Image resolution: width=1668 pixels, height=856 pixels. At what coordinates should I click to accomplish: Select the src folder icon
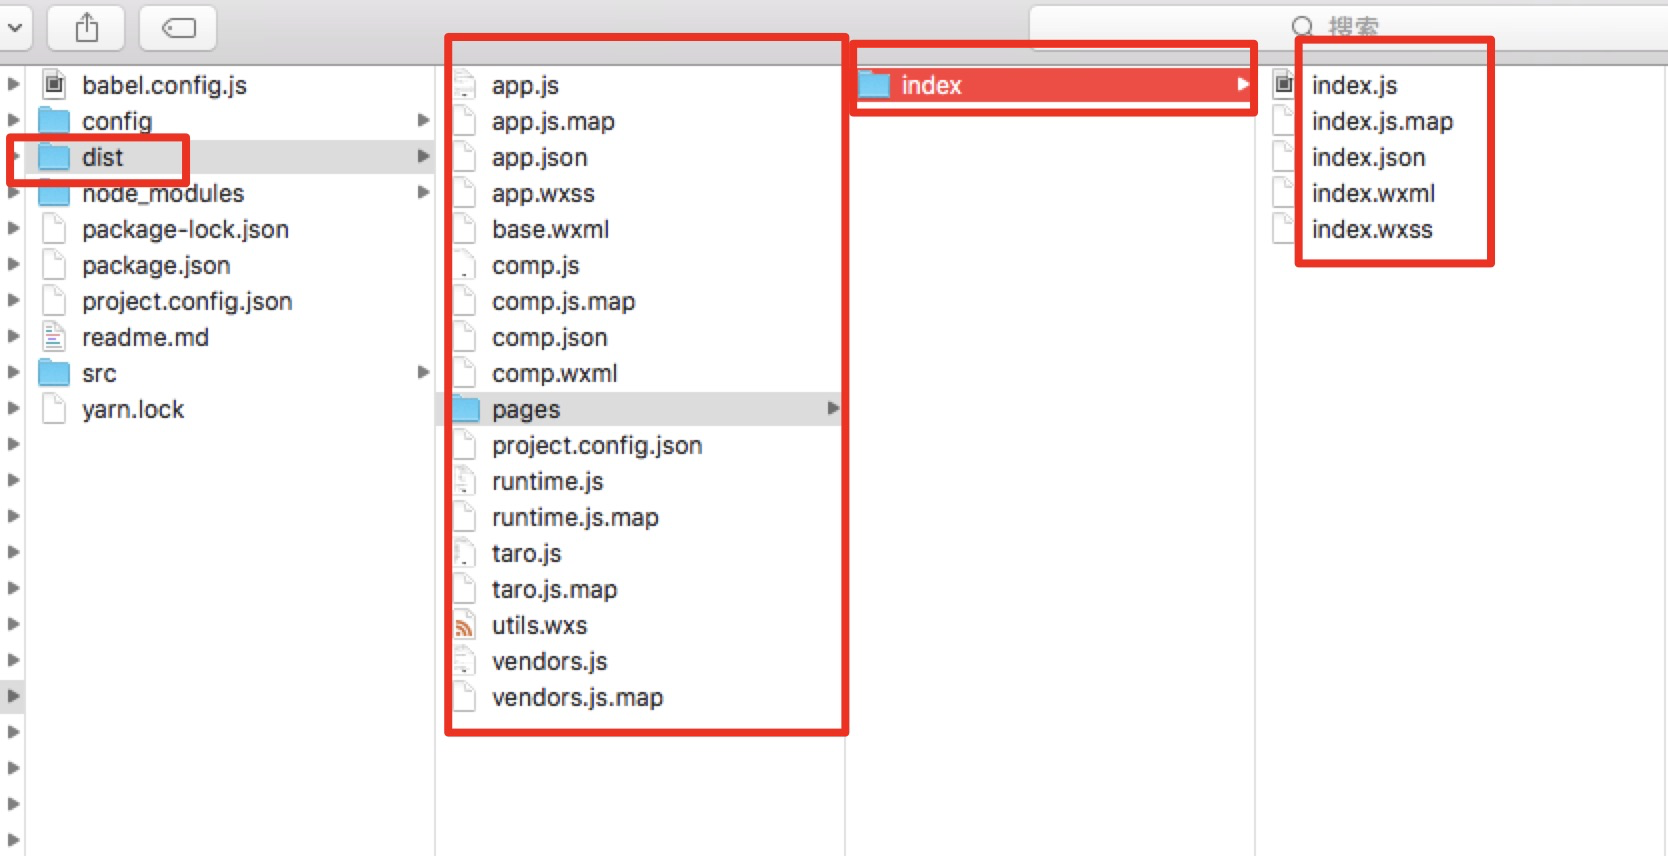click(54, 373)
